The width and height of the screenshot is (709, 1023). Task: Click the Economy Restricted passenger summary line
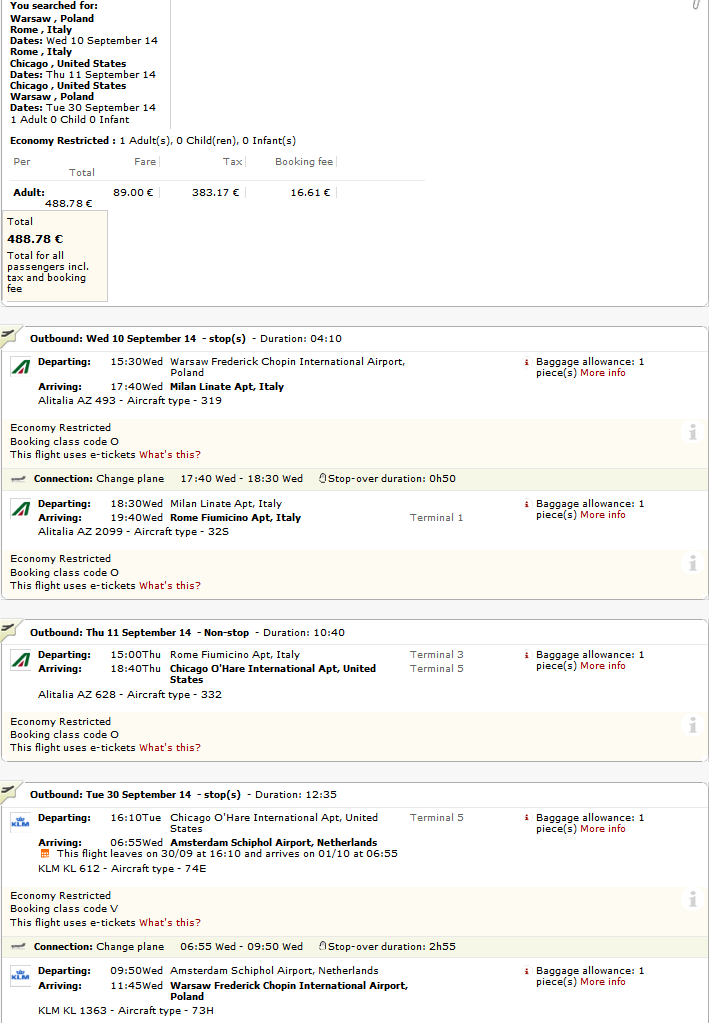pyautogui.click(x=153, y=141)
